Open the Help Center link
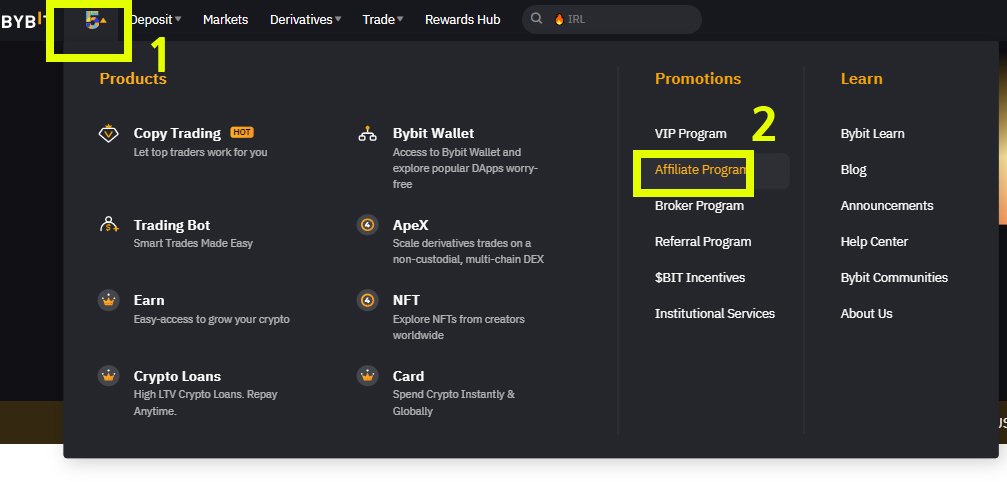 point(874,241)
